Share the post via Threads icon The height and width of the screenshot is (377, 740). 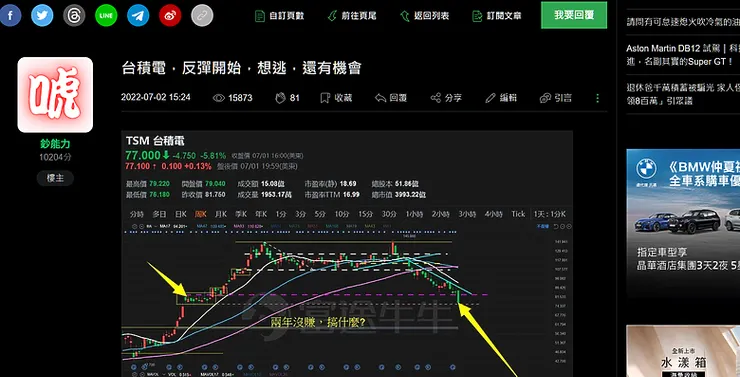point(74,16)
